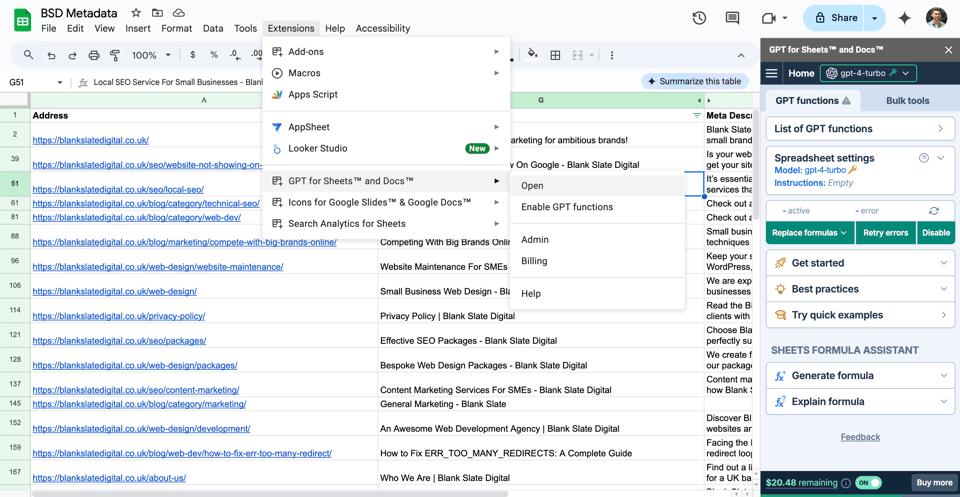Refresh the formula status counts
The height and width of the screenshot is (497, 960).
[x=934, y=211]
